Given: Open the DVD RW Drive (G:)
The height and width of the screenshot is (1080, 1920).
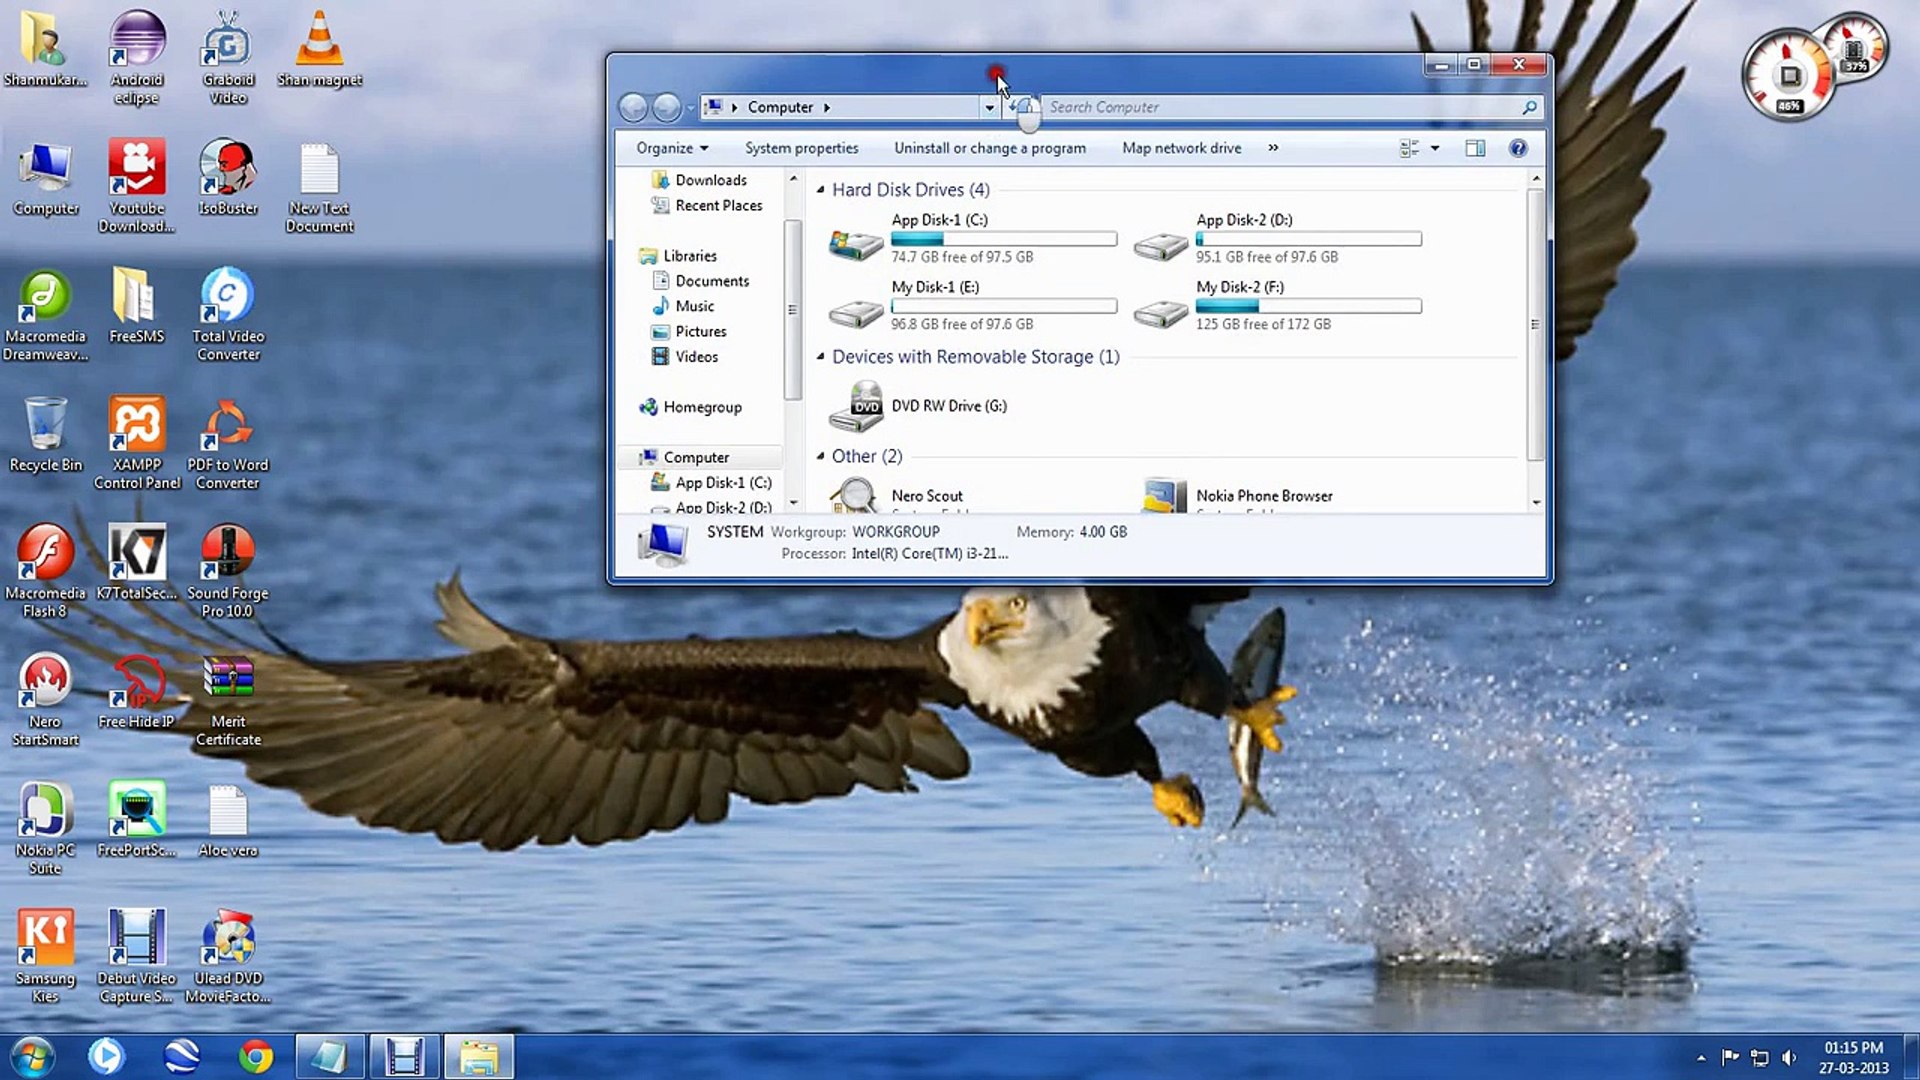Looking at the screenshot, I should (x=948, y=406).
